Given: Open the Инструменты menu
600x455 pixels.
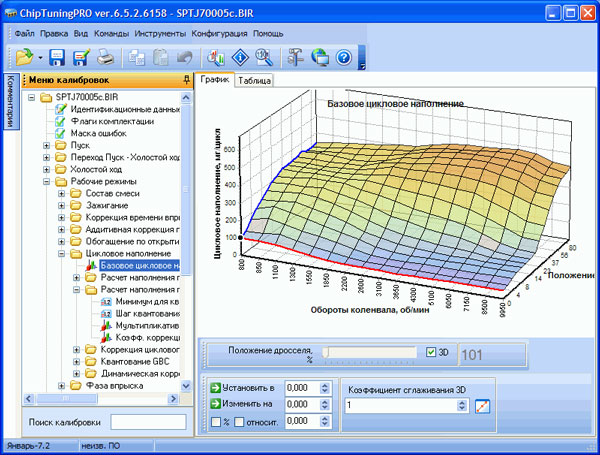Looking at the screenshot, I should (162, 34).
